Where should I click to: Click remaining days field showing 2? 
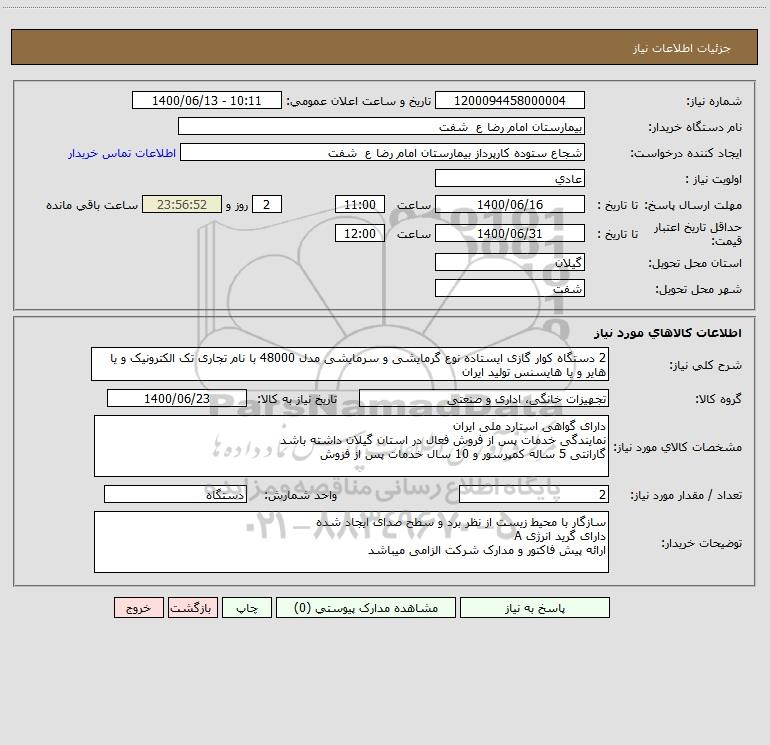(267, 205)
